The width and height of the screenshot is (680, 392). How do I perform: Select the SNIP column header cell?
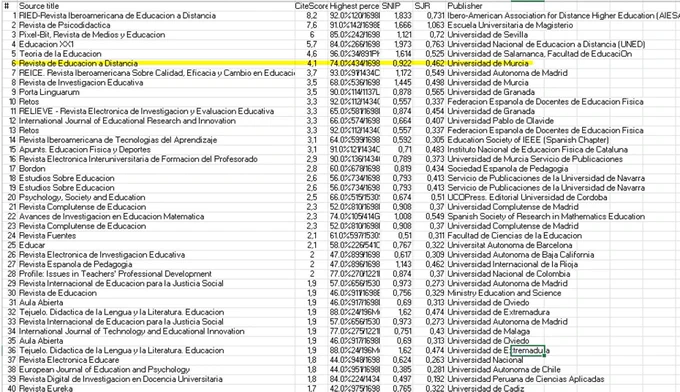[x=391, y=6]
